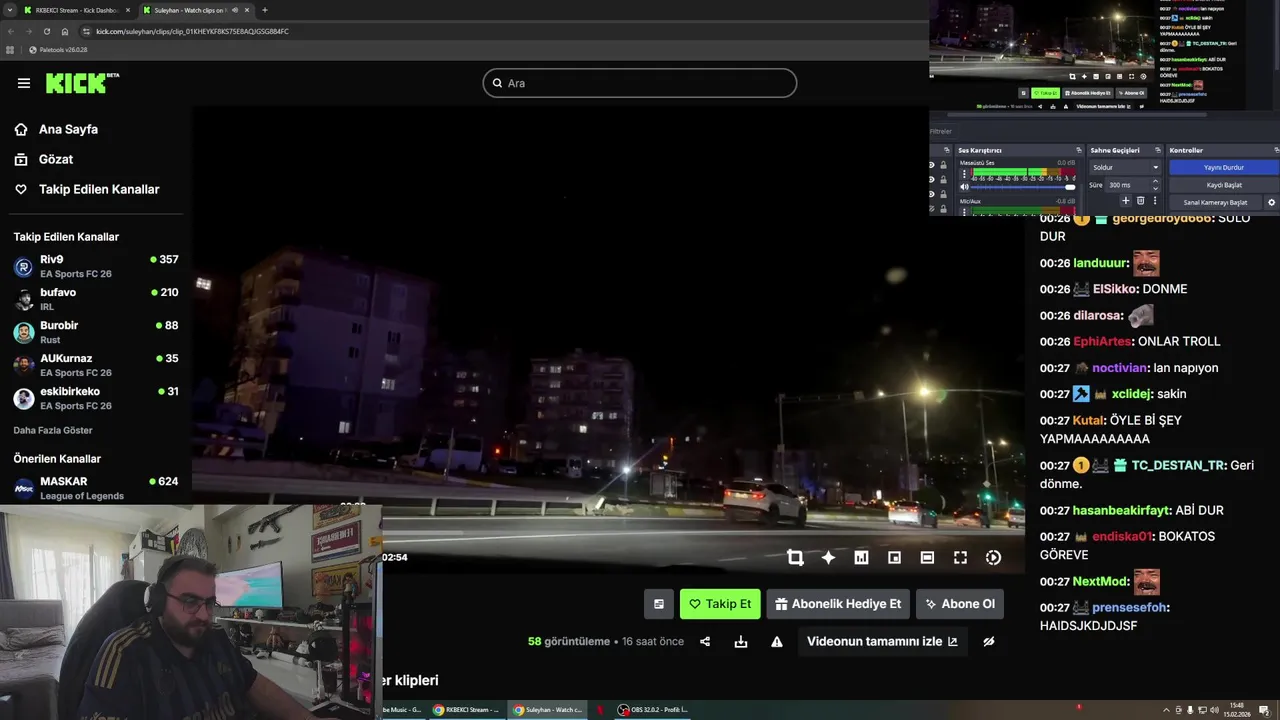The width and height of the screenshot is (1280, 720).
Task: Click the Filtreler button in OBS
Action: (941, 131)
